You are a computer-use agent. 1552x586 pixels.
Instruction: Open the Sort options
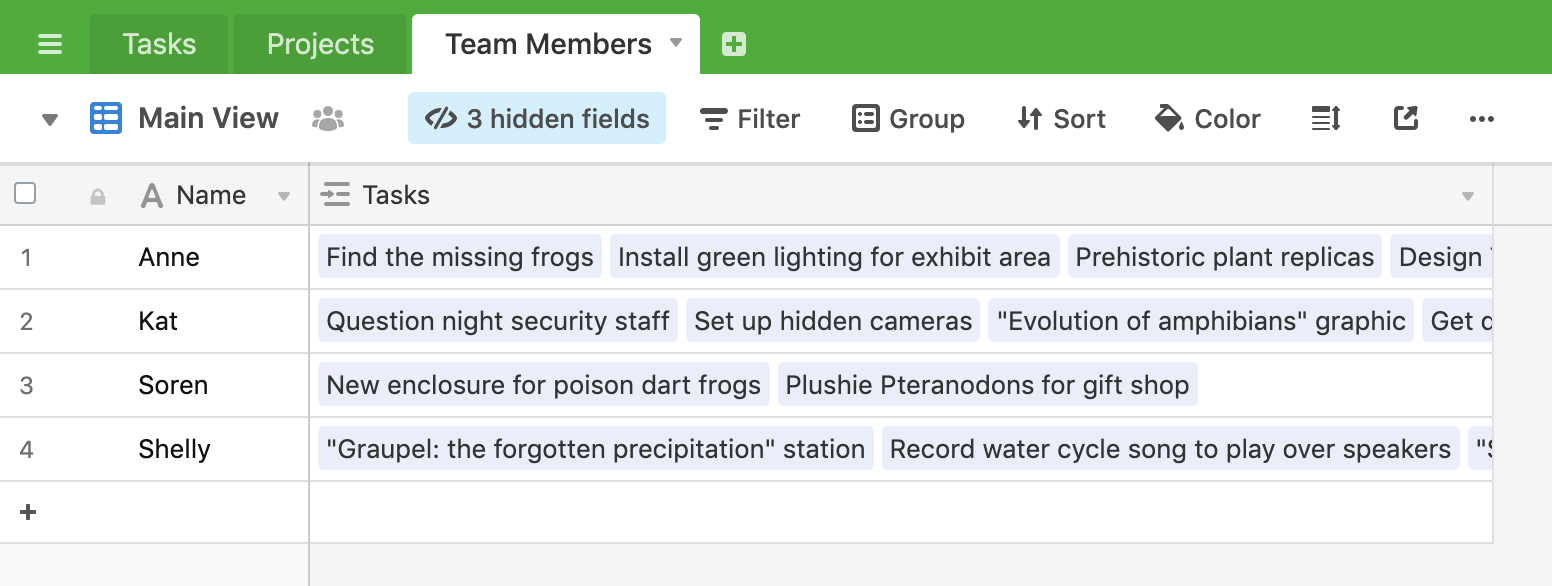click(x=1061, y=119)
